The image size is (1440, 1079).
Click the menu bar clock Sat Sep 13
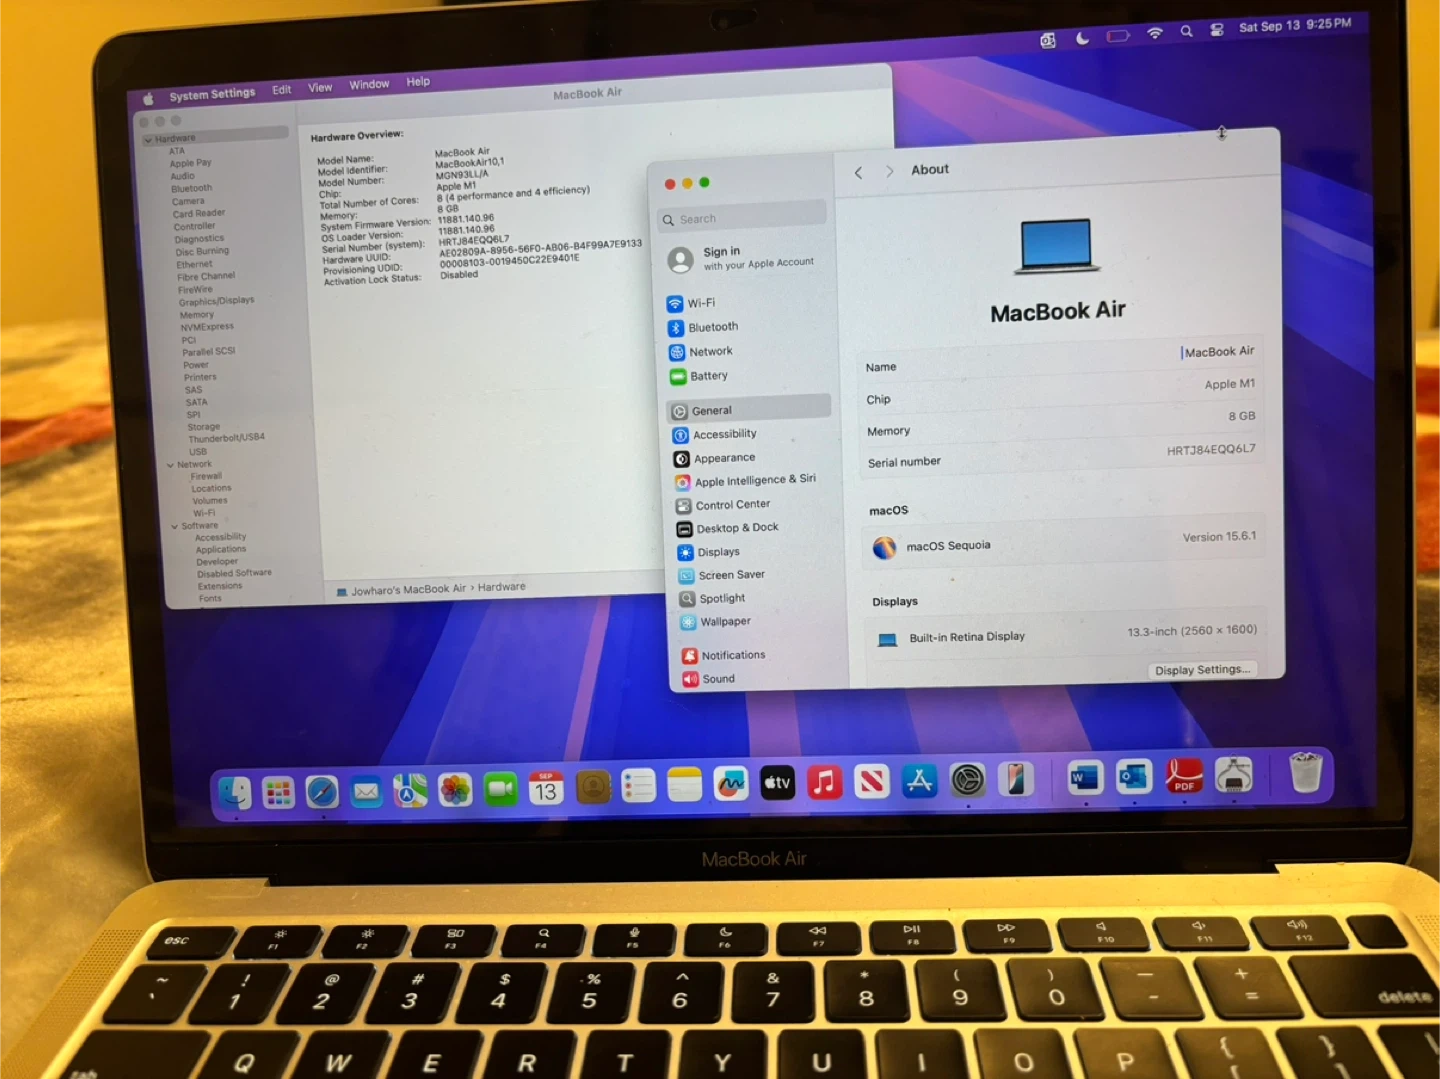(x=1295, y=25)
